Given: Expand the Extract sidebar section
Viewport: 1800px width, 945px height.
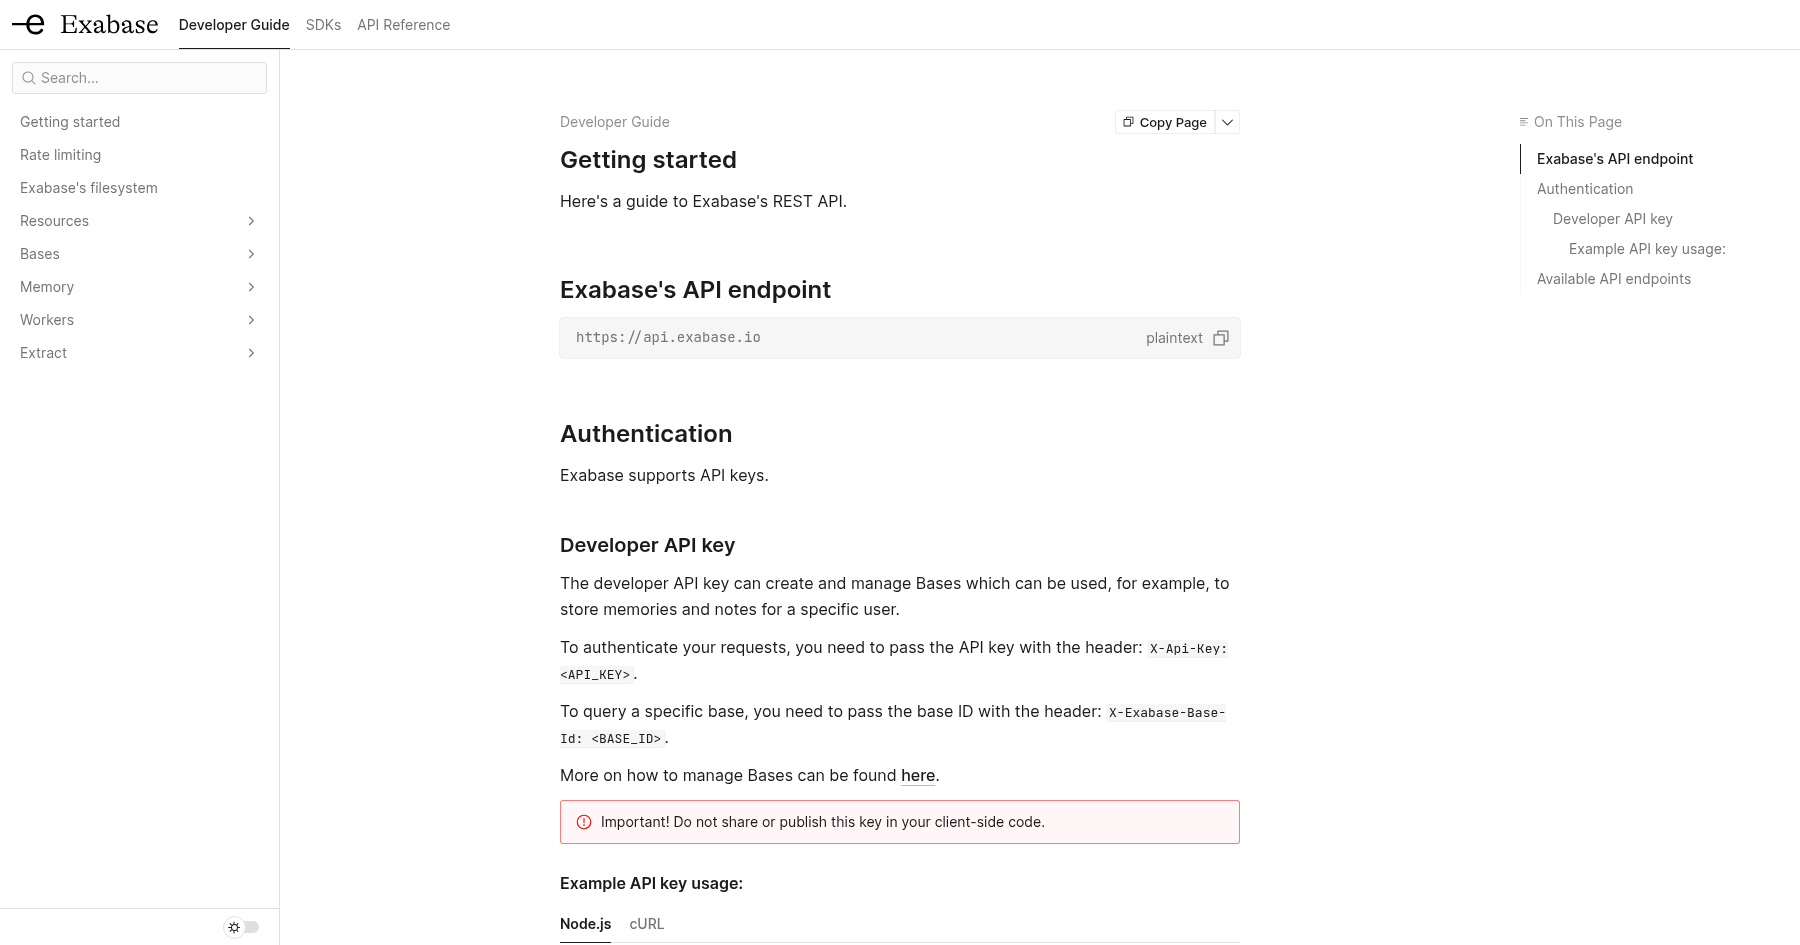Looking at the screenshot, I should pyautogui.click(x=251, y=353).
